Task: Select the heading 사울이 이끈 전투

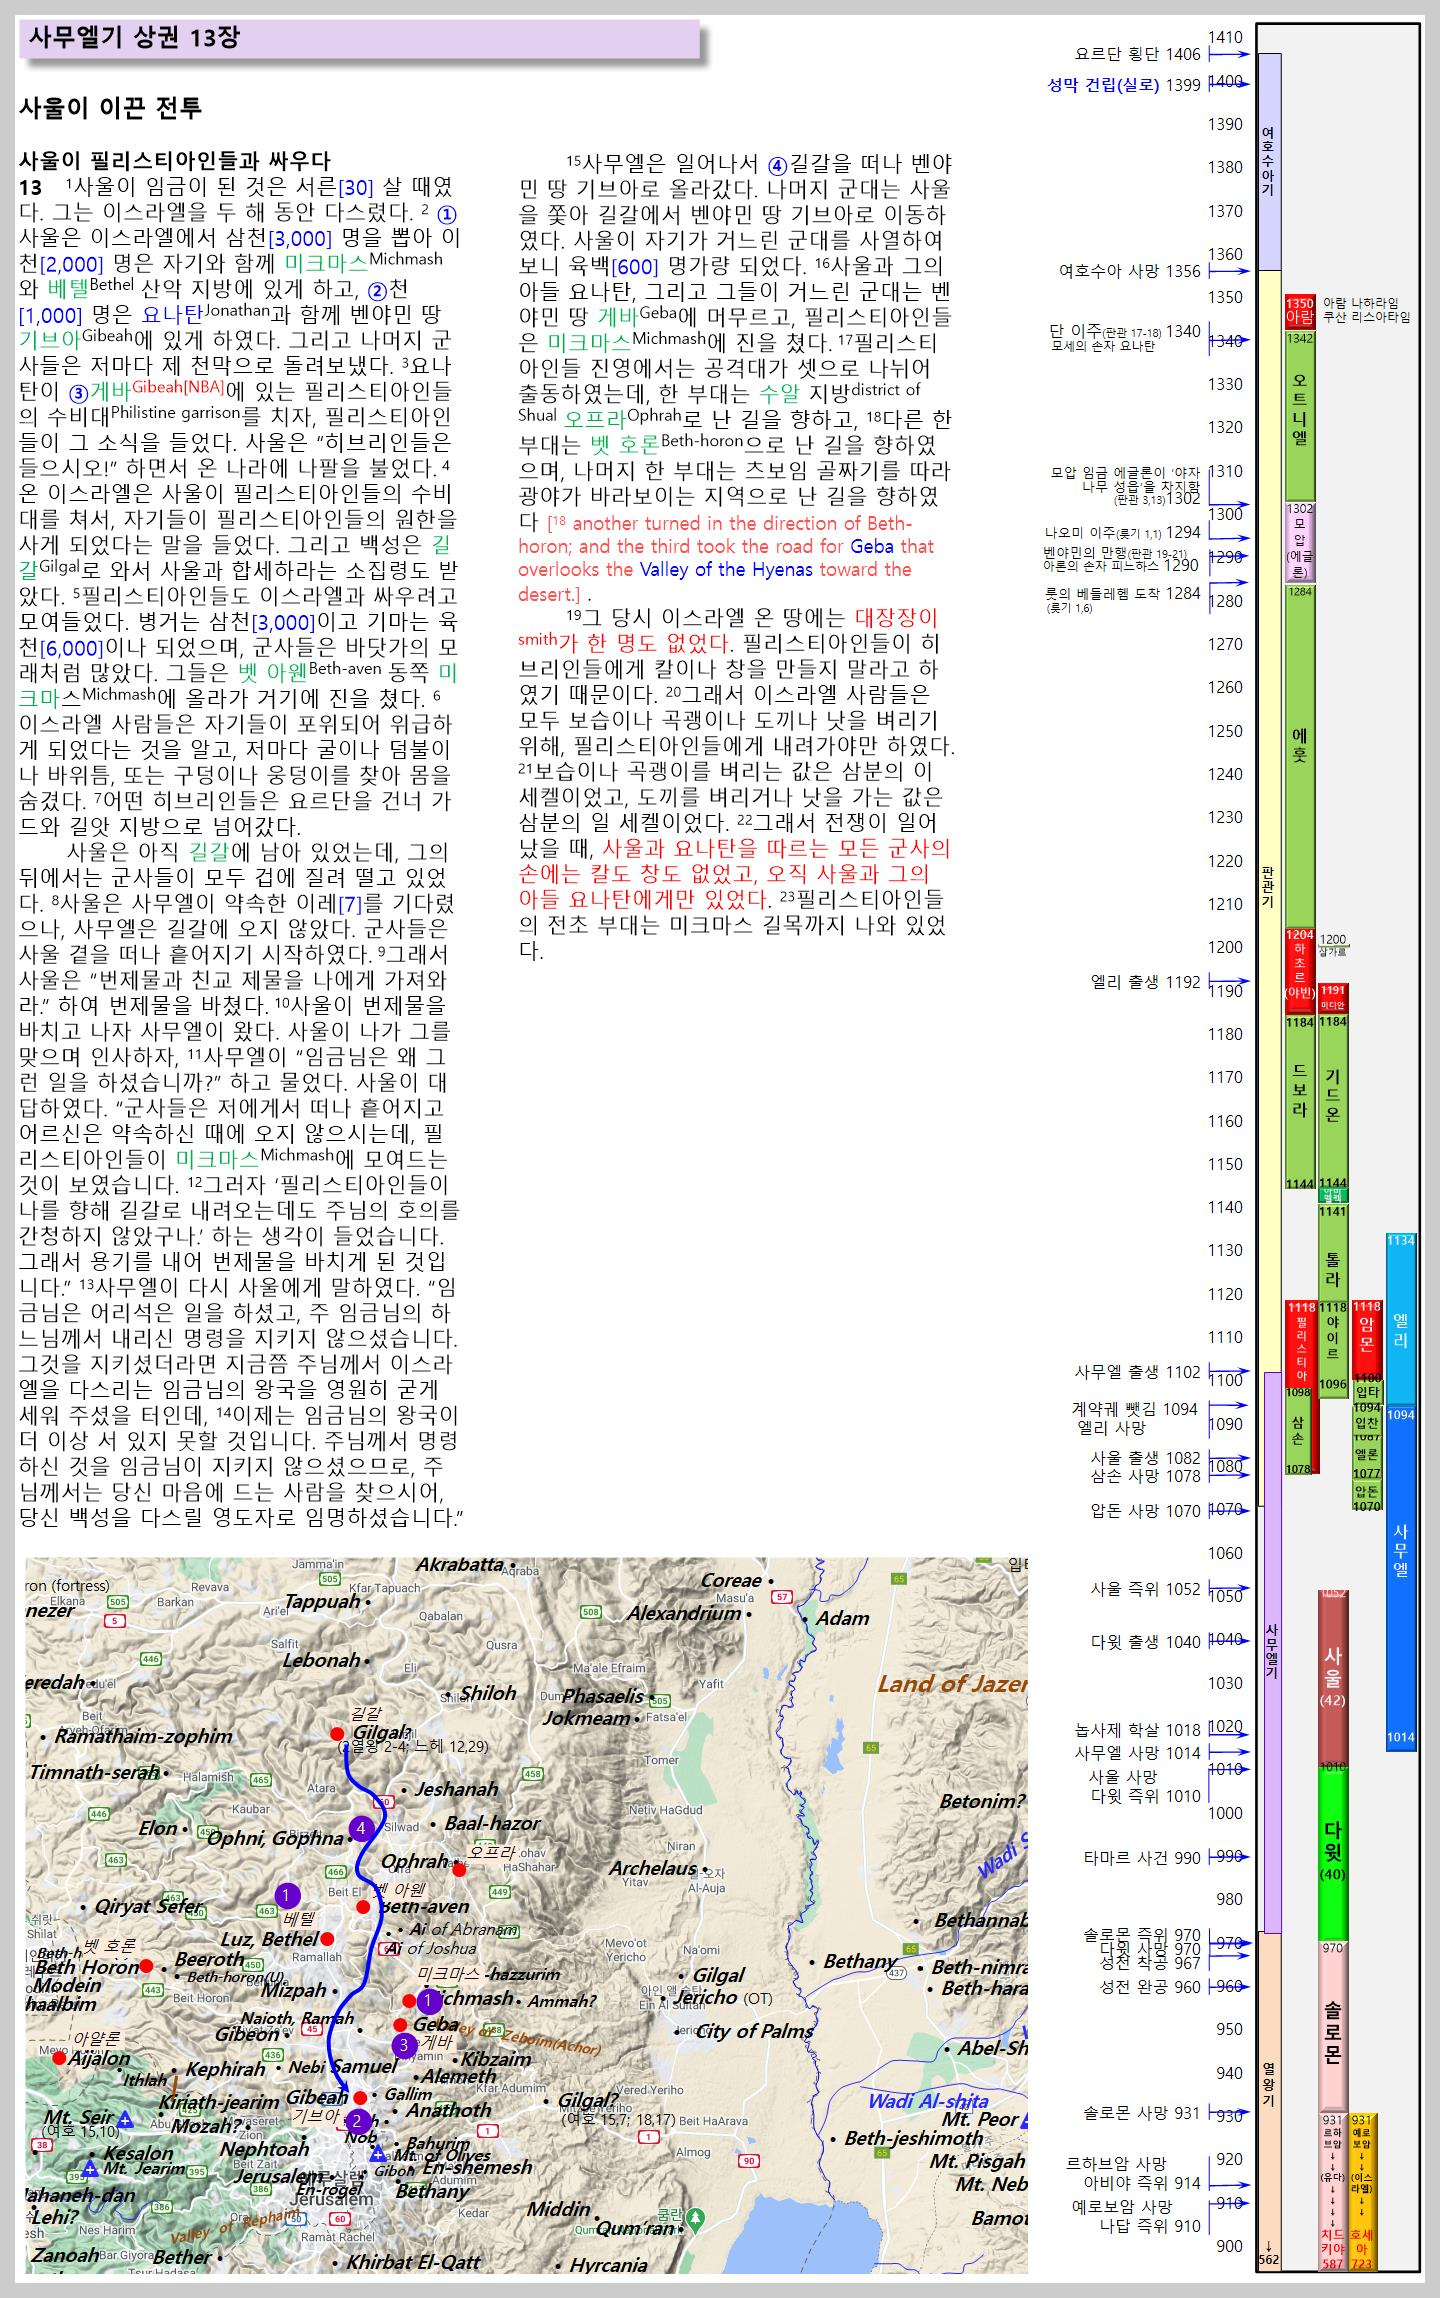Action: coord(111,108)
